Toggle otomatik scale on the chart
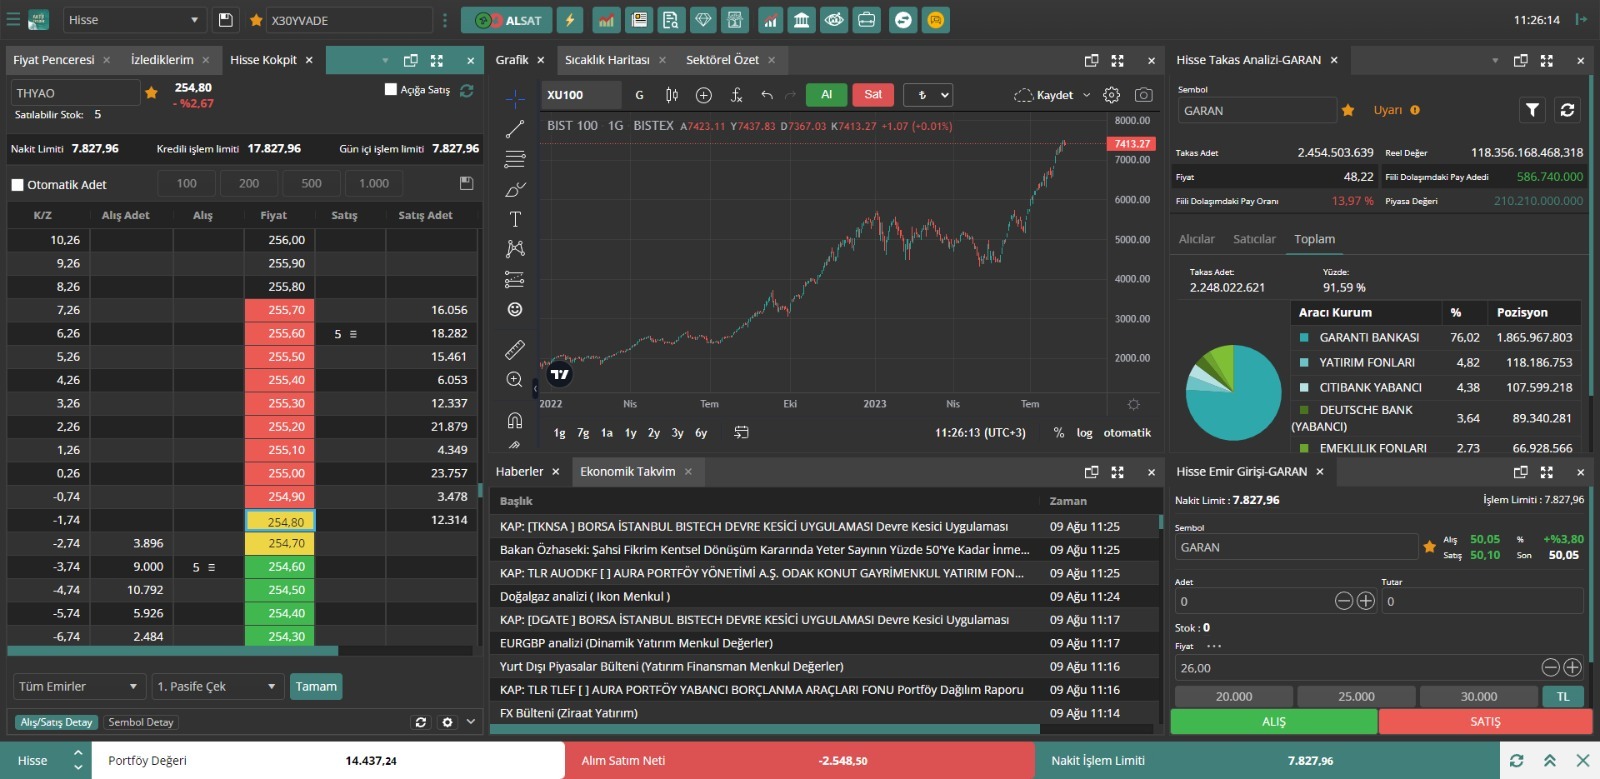1600x779 pixels. click(1127, 433)
